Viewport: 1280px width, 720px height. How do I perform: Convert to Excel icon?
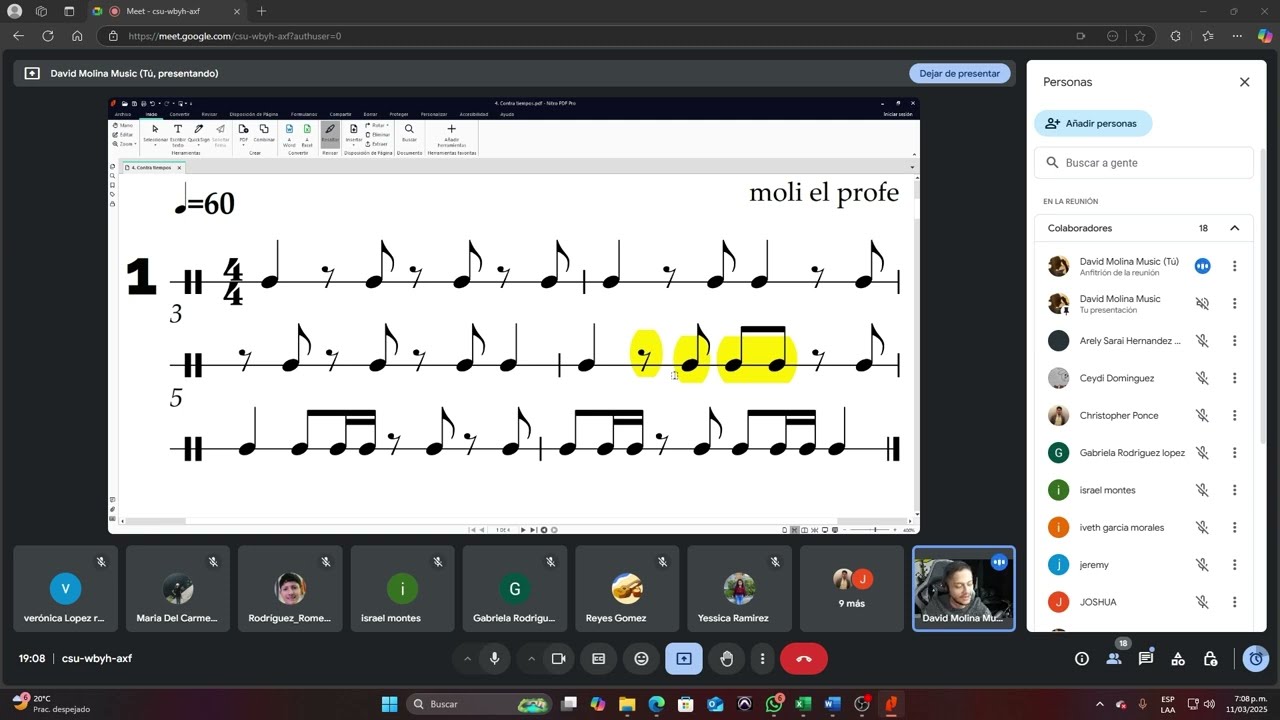[x=307, y=133]
